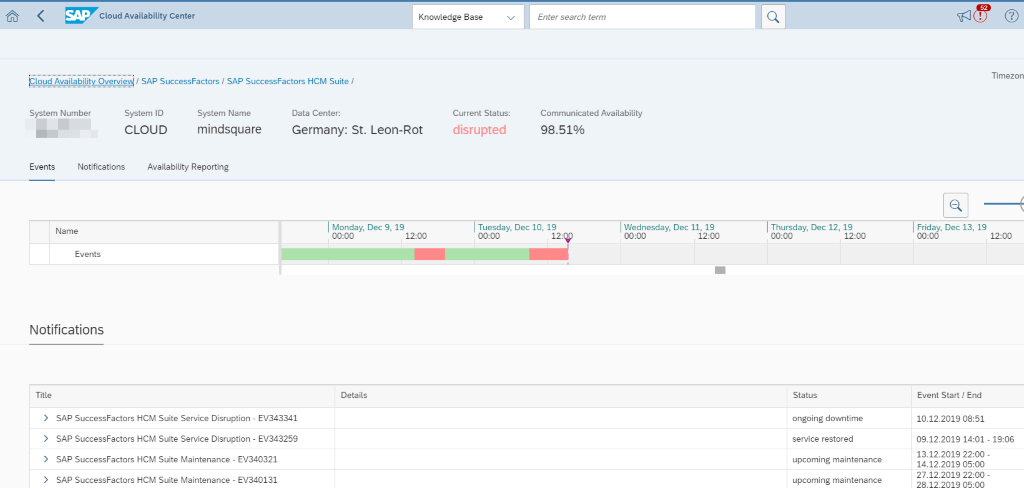Open SAP SuccessFactors breadcrumb link
Viewport: 1024px width, 488px height.
tap(180, 82)
